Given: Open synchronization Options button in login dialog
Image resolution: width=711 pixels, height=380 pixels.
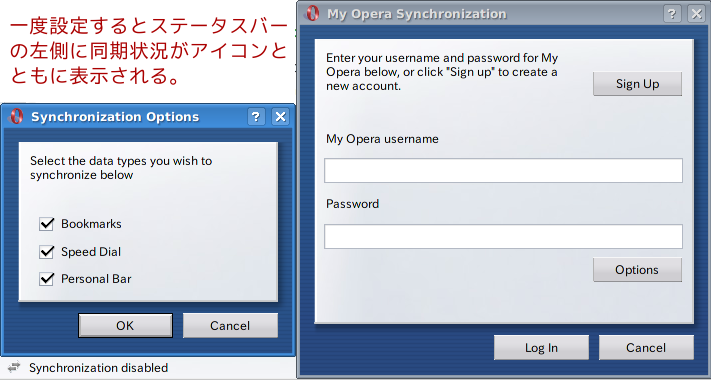Looking at the screenshot, I should 637,270.
